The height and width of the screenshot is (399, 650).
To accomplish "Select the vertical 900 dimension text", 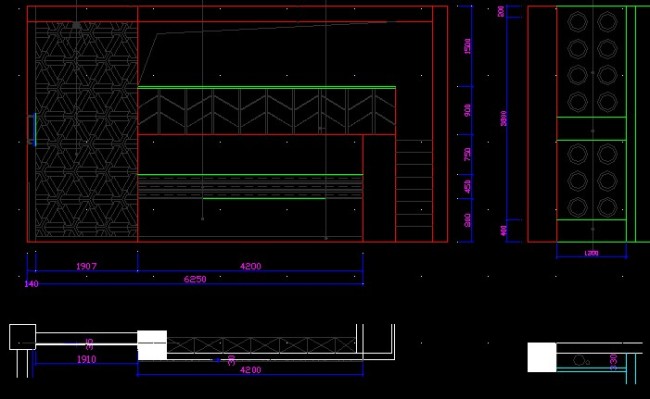I will (x=468, y=110).
